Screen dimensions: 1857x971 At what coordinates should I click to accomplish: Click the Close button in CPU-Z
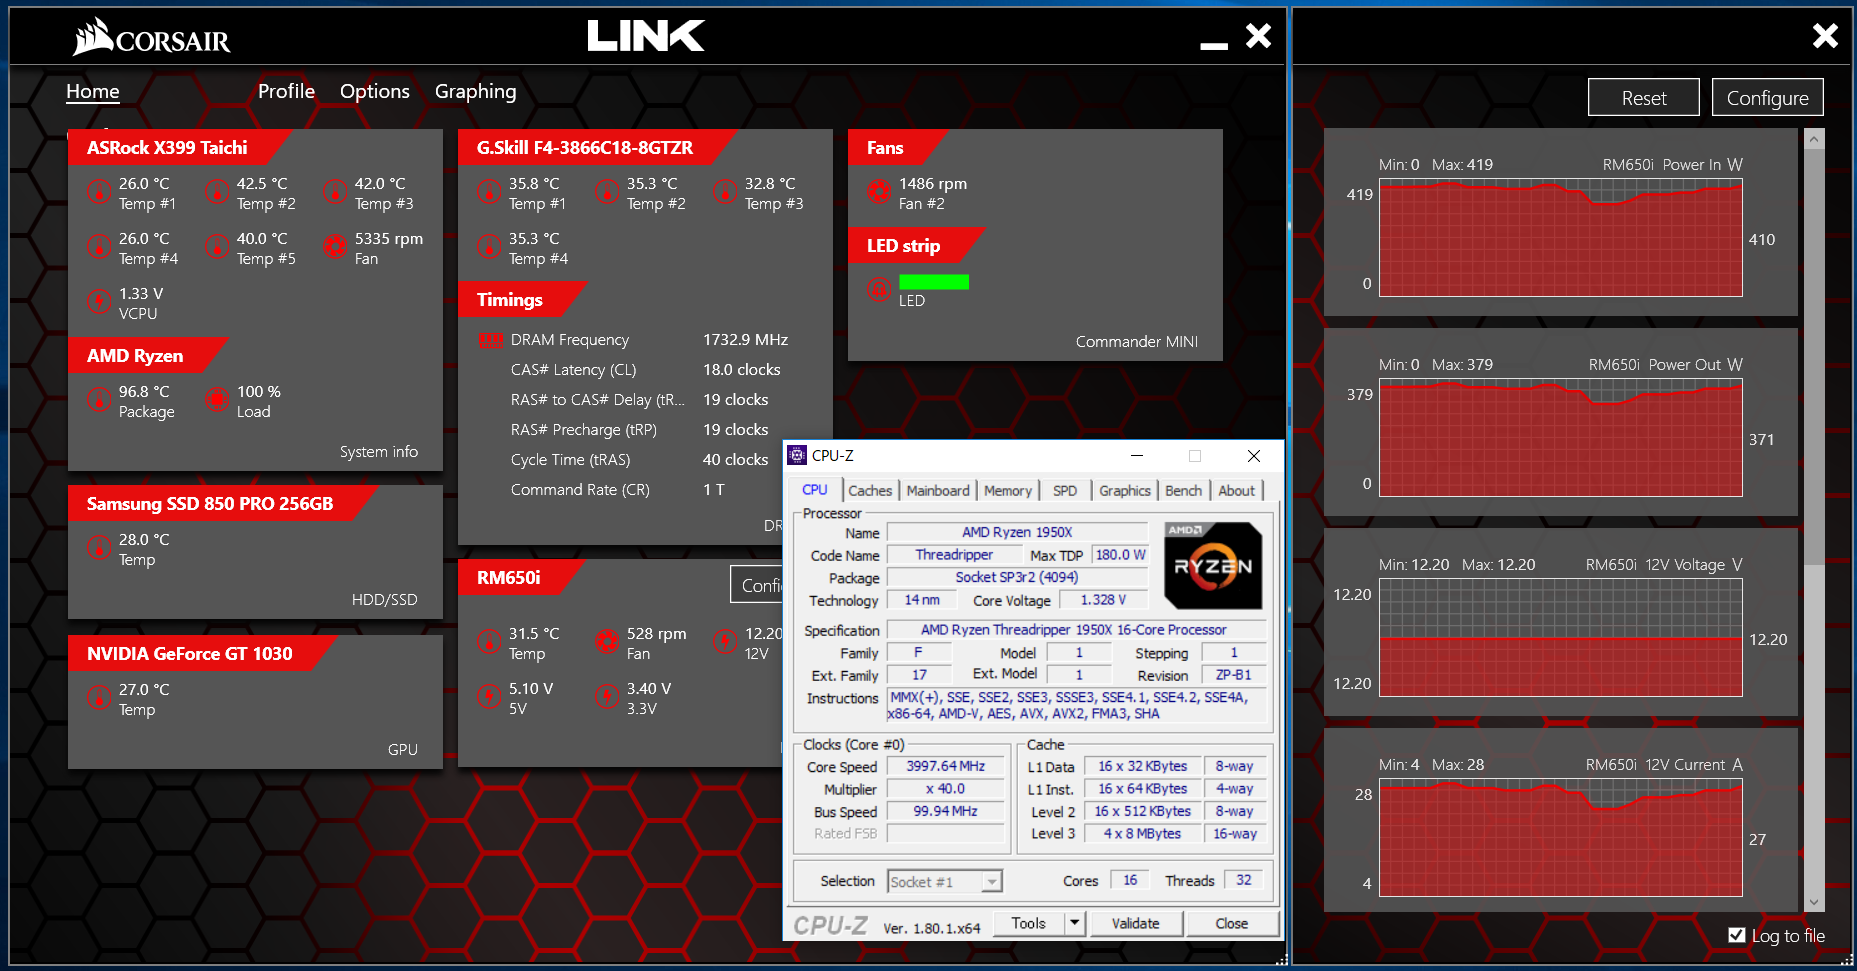[1232, 923]
